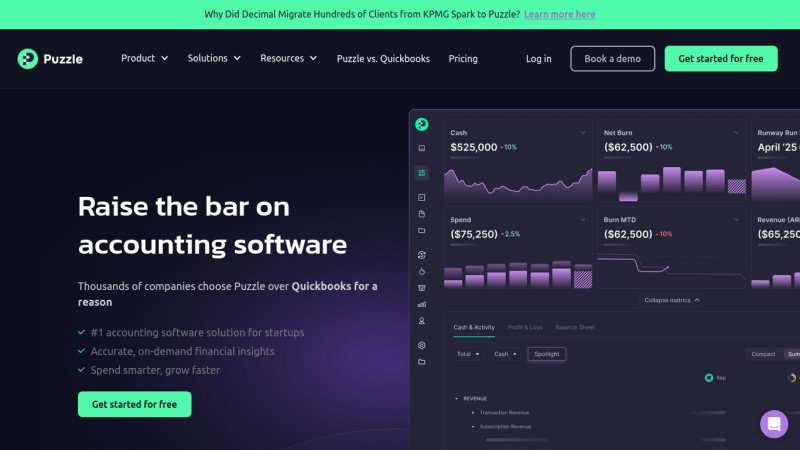Open the inbox icon in the dashboard sidebar

coord(422,148)
